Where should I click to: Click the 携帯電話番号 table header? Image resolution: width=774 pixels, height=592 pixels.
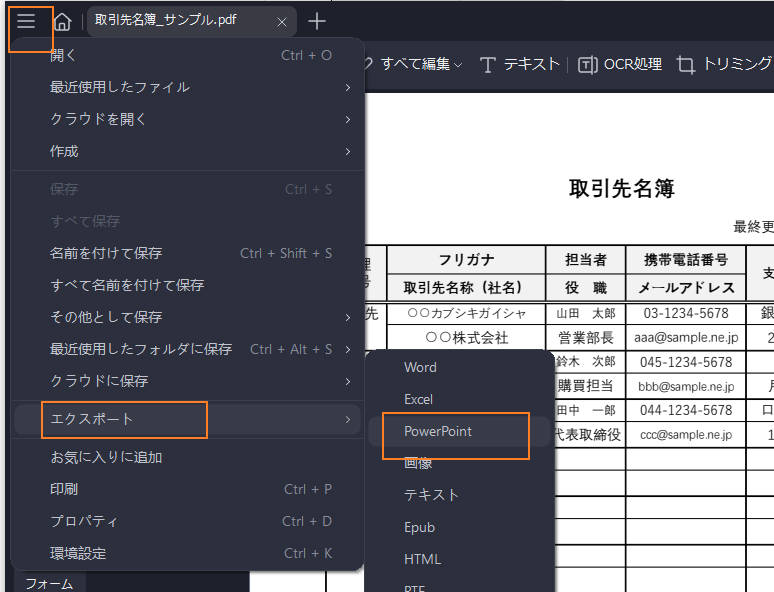[x=686, y=260]
